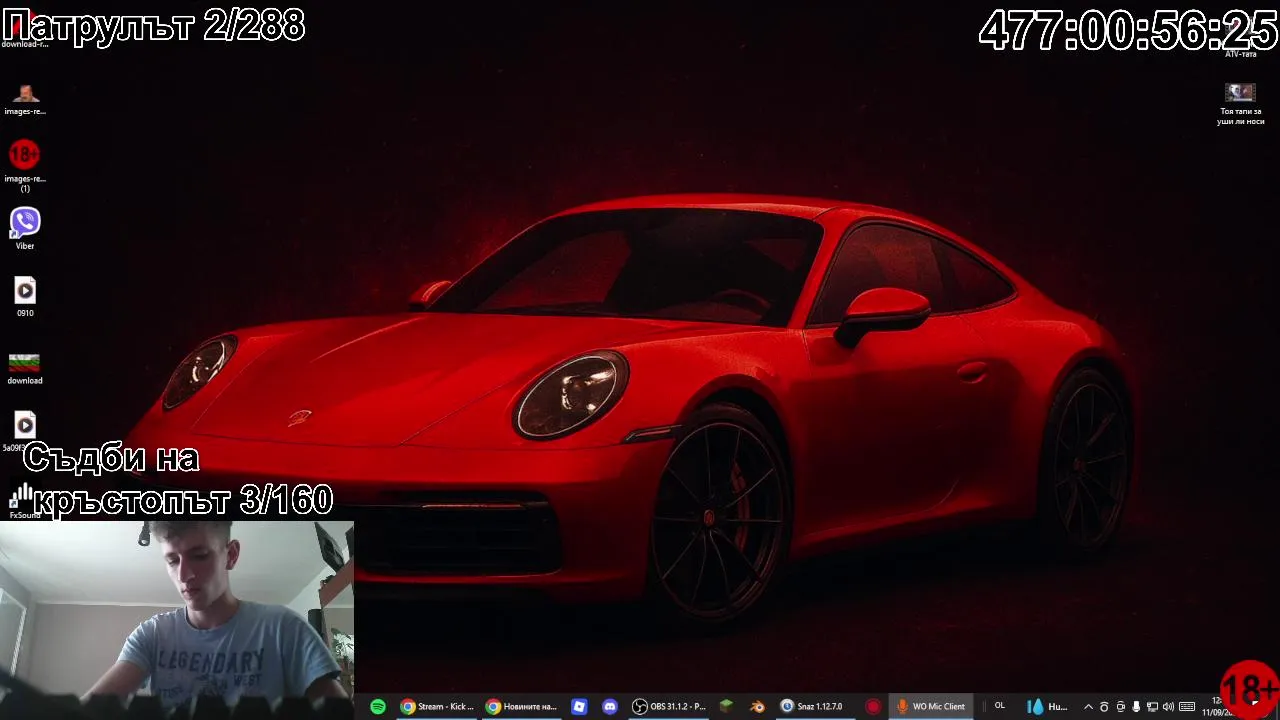Screen dimensions: 1280x720
Task: Open Spotify from the taskbar
Action: tap(378, 706)
